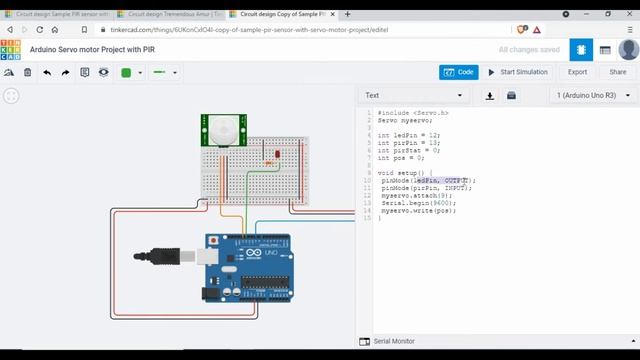Viewport: 640px width, 360px height.
Task: Bookmark this page
Action: pos(84,30)
